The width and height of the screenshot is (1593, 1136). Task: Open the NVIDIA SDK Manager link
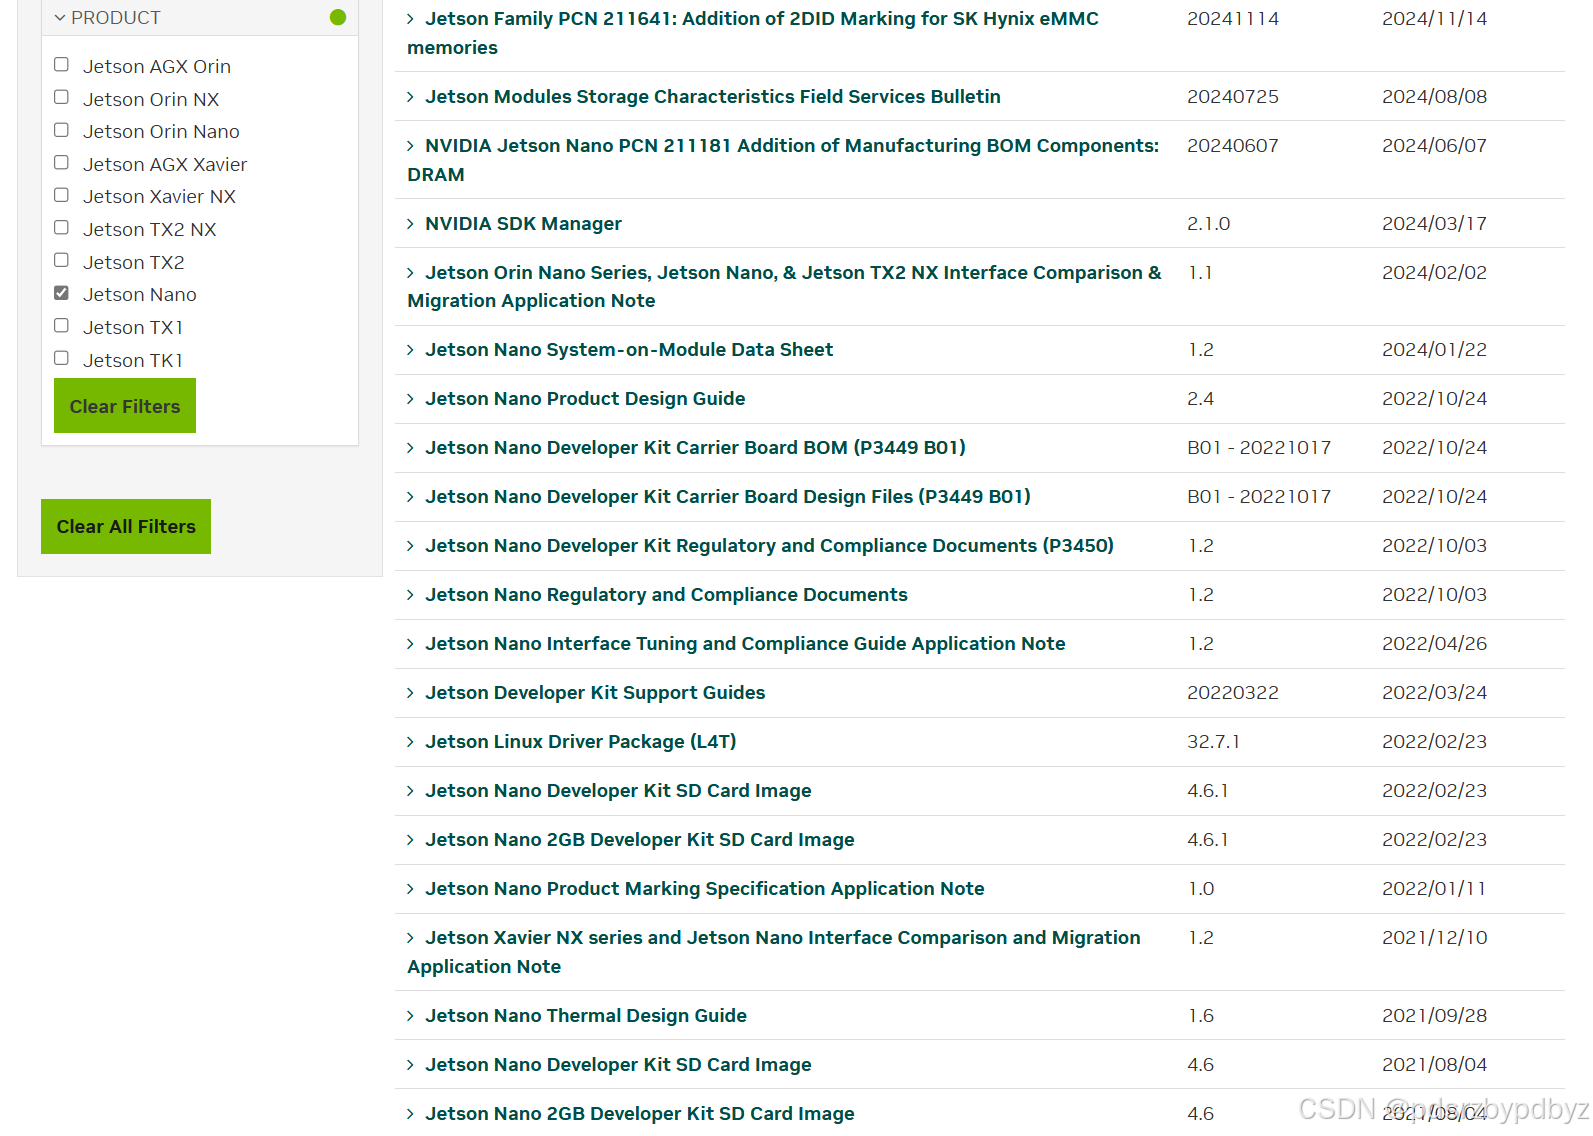pos(523,223)
